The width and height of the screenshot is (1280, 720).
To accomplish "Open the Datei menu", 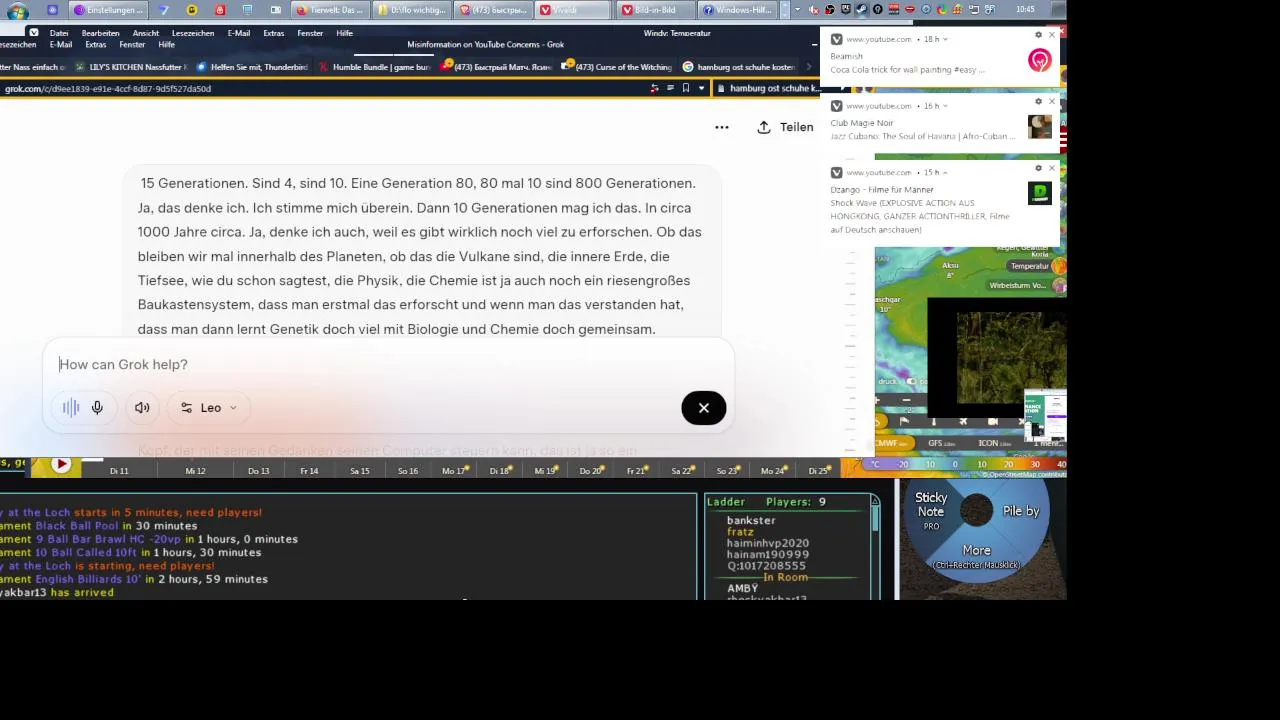I will [x=59, y=33].
